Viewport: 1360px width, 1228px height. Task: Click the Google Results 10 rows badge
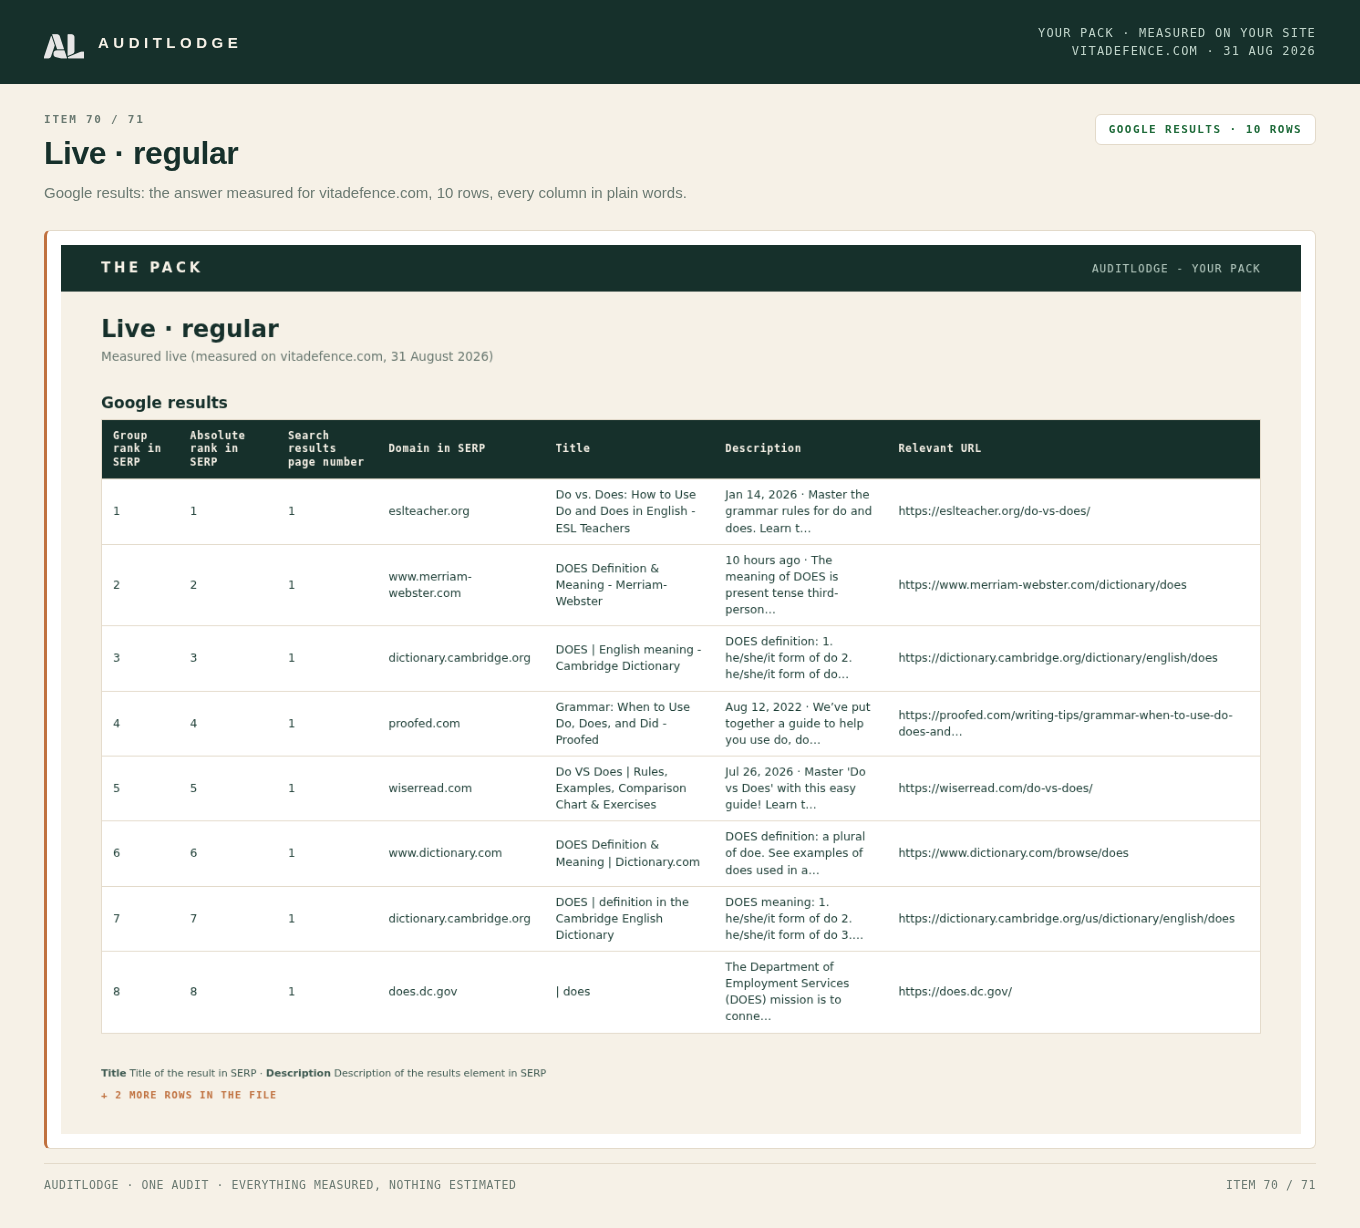pyautogui.click(x=1205, y=129)
